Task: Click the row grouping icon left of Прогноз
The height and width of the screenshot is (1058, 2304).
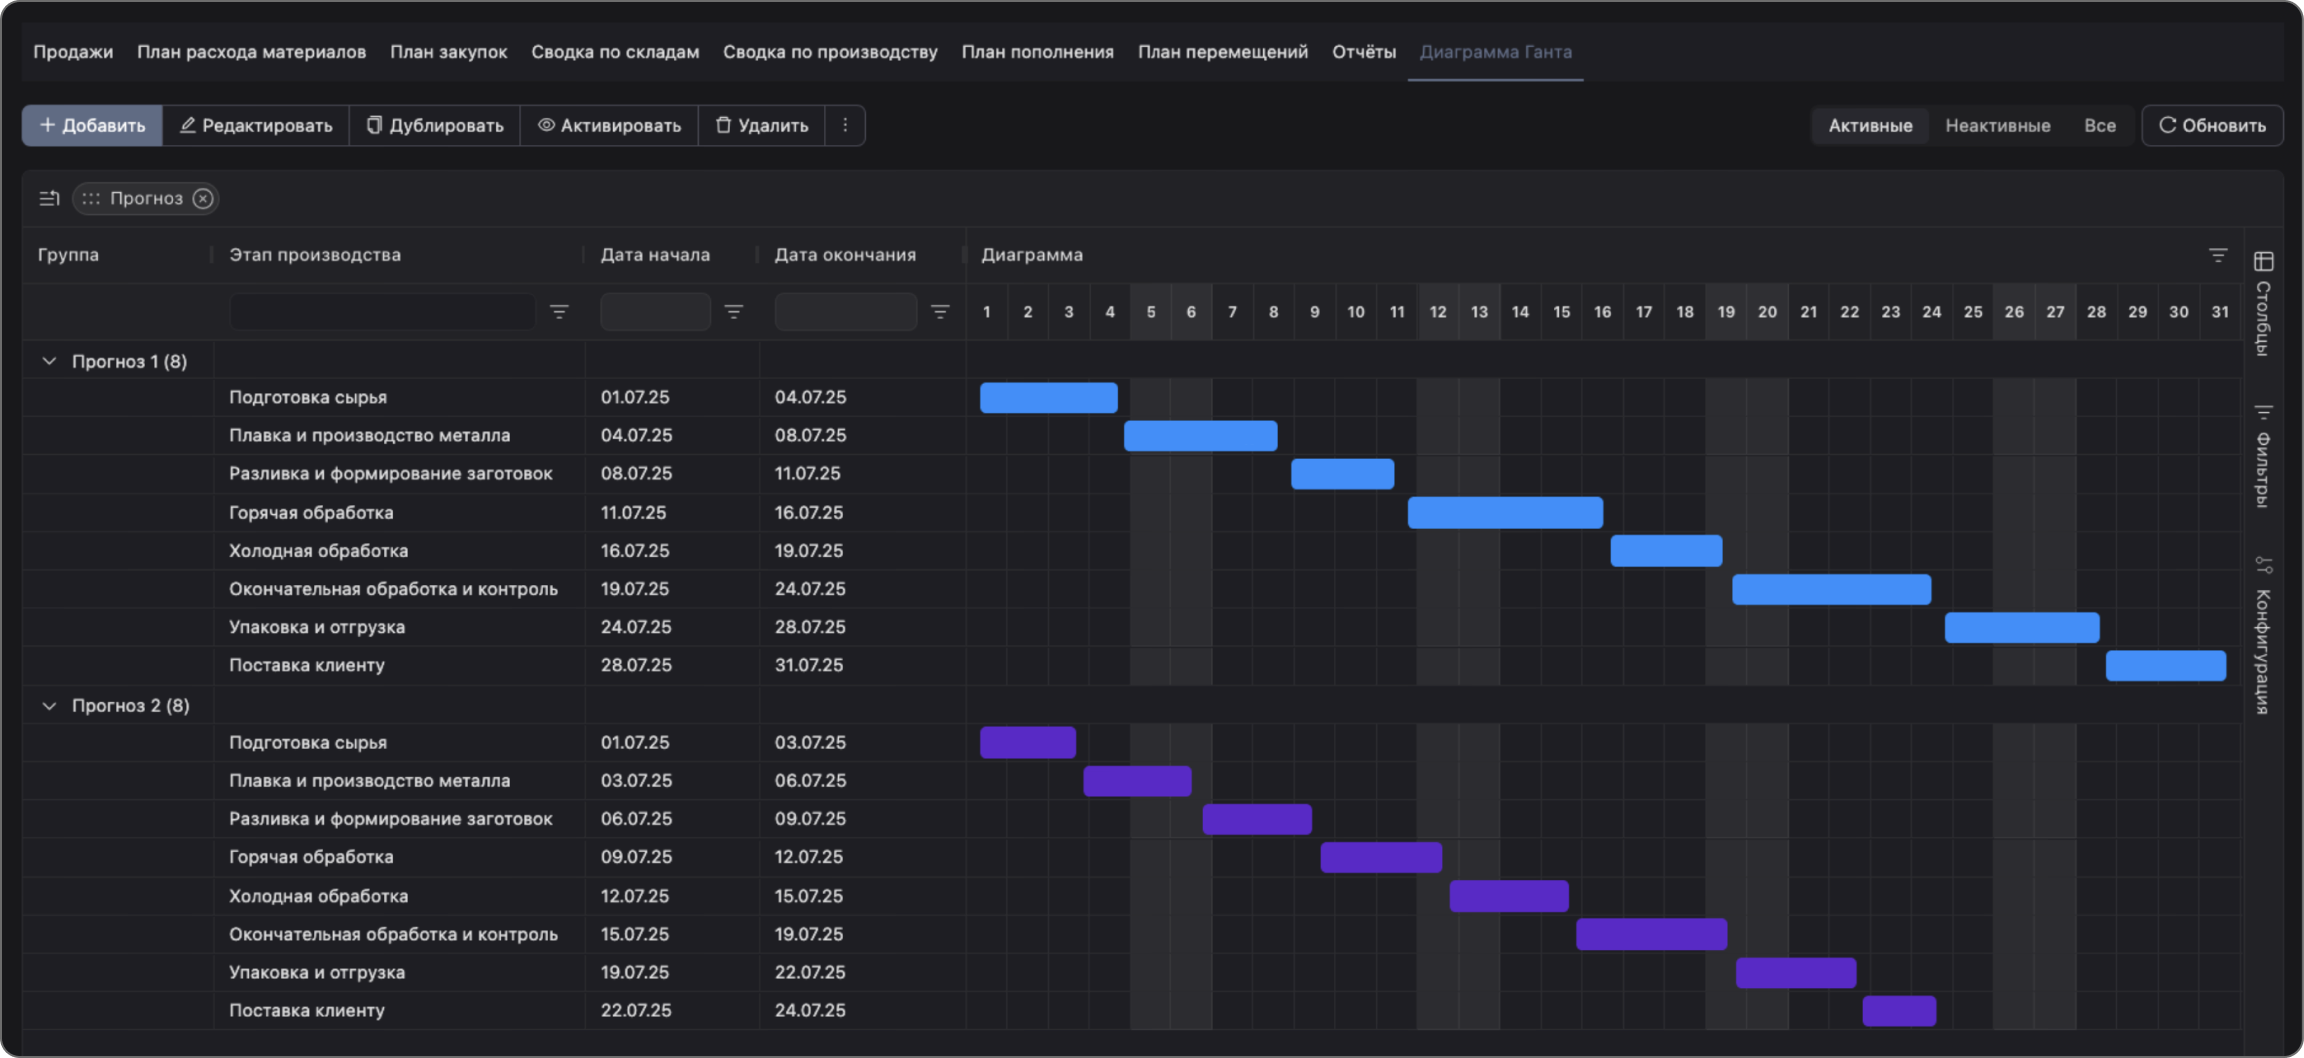Action: [x=49, y=198]
